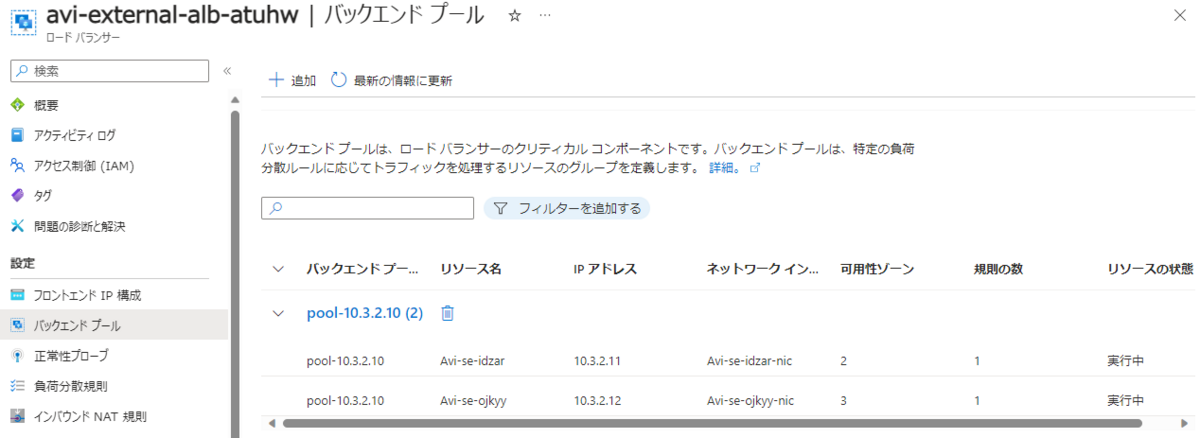Sort by リソースの状態 column header
The width and height of the screenshot is (1200, 438).
(x=1151, y=269)
